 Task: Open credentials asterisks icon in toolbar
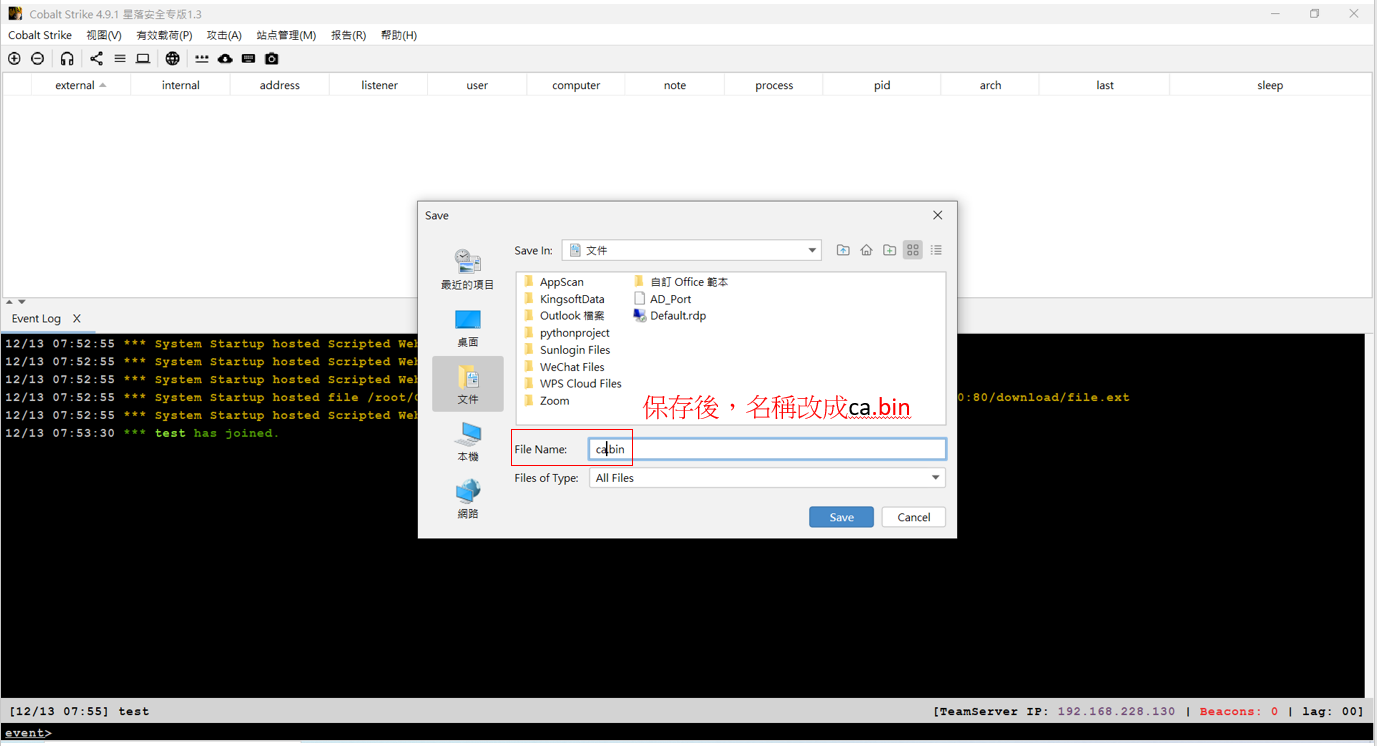(x=201, y=59)
